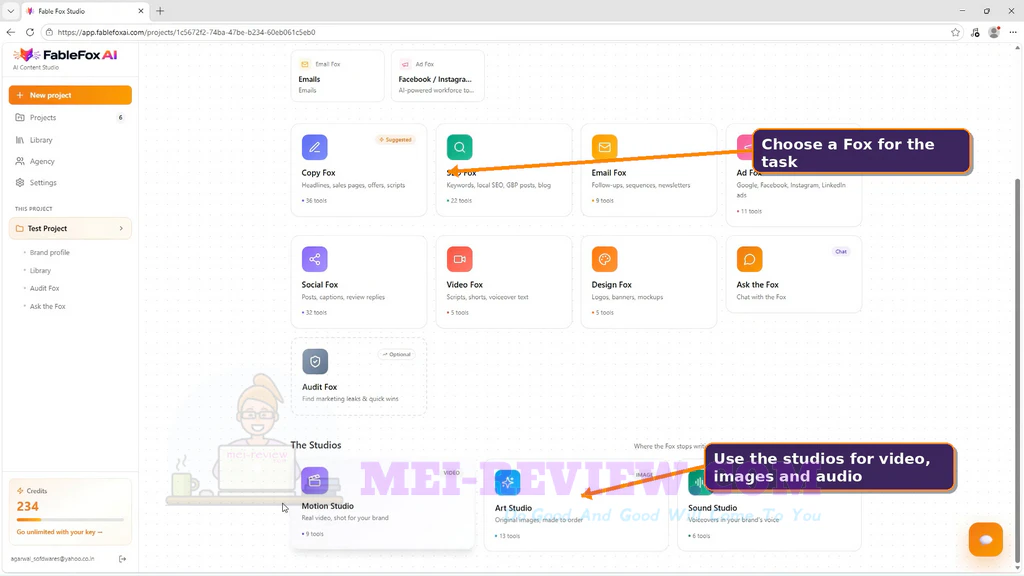This screenshot has height=576, width=1024.
Task: Click the Video Fox camera icon
Action: pos(459,259)
